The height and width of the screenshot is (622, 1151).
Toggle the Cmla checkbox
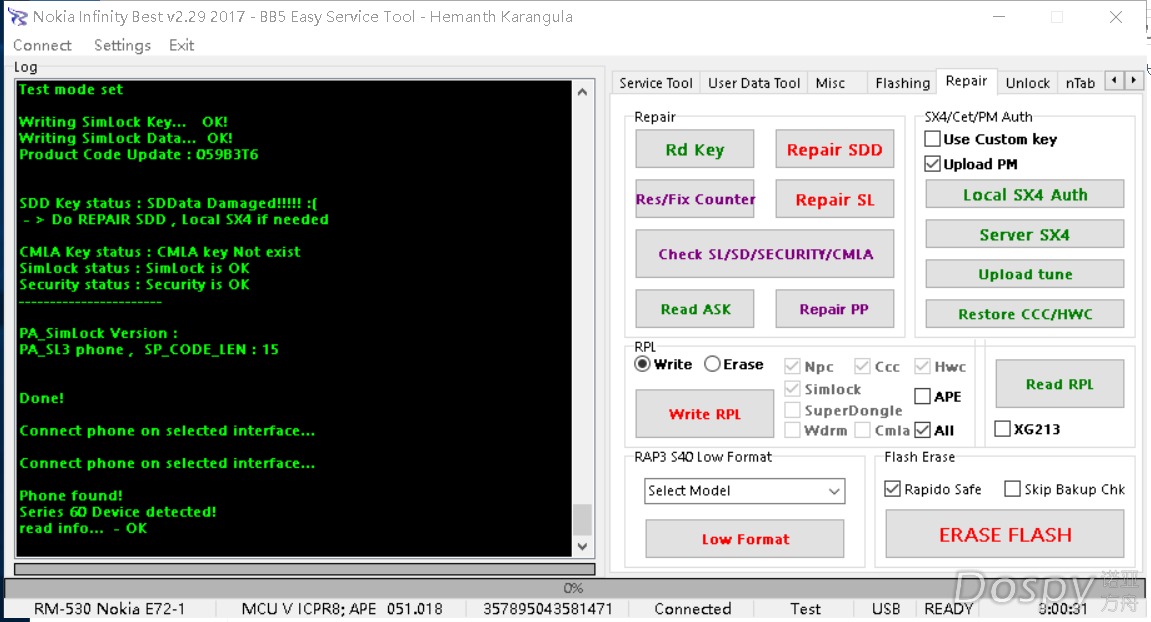pos(863,430)
